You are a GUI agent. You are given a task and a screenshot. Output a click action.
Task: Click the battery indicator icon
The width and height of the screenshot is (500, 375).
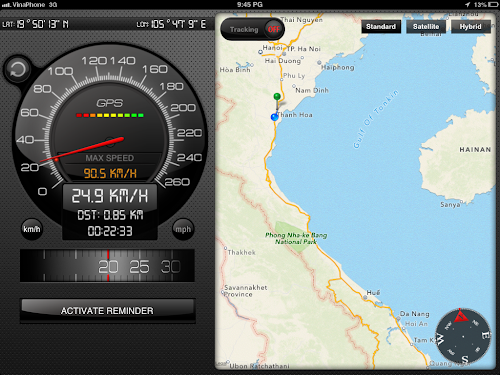pos(493,5)
